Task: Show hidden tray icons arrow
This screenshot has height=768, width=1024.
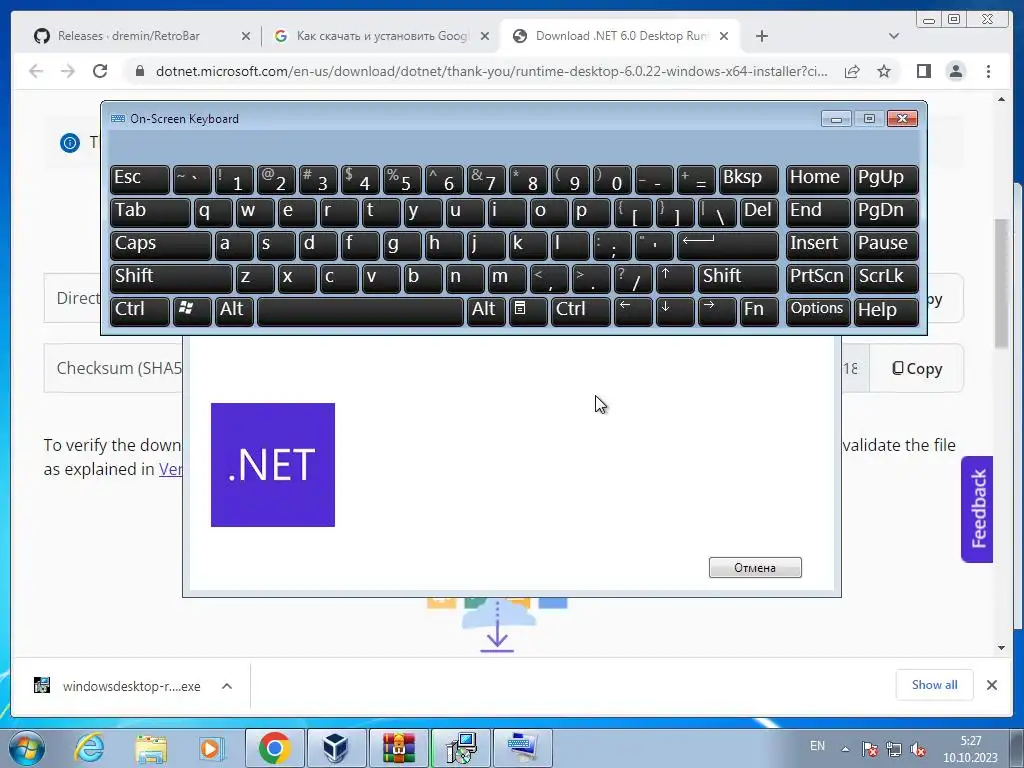Action: (x=845, y=749)
